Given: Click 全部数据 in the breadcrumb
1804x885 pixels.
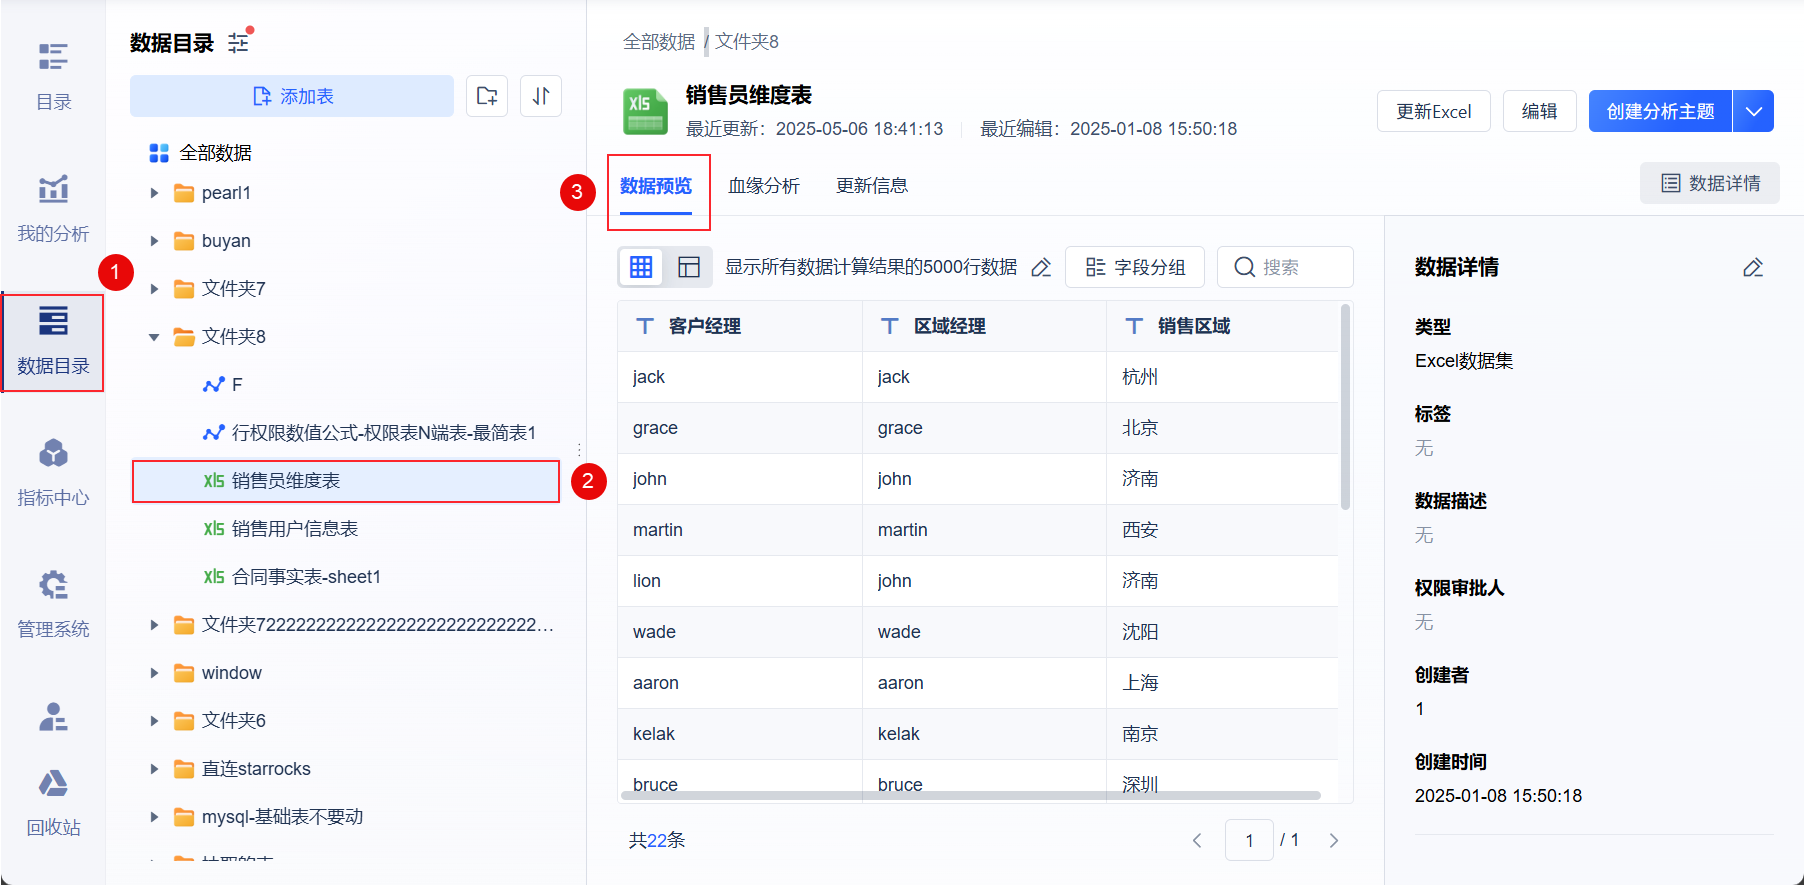Looking at the screenshot, I should [659, 42].
